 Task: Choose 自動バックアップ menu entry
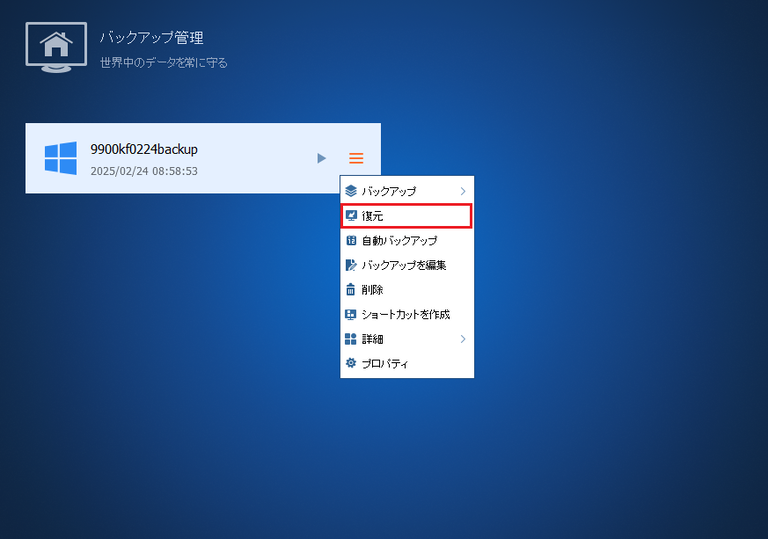coord(407,241)
